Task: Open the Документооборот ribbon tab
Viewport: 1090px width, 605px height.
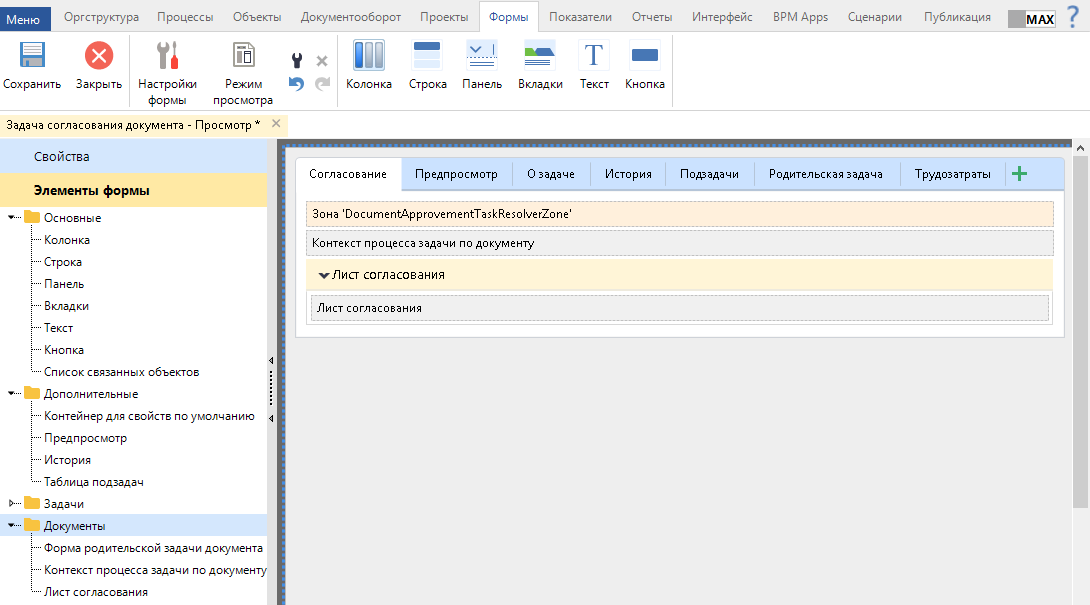Action: pos(350,17)
